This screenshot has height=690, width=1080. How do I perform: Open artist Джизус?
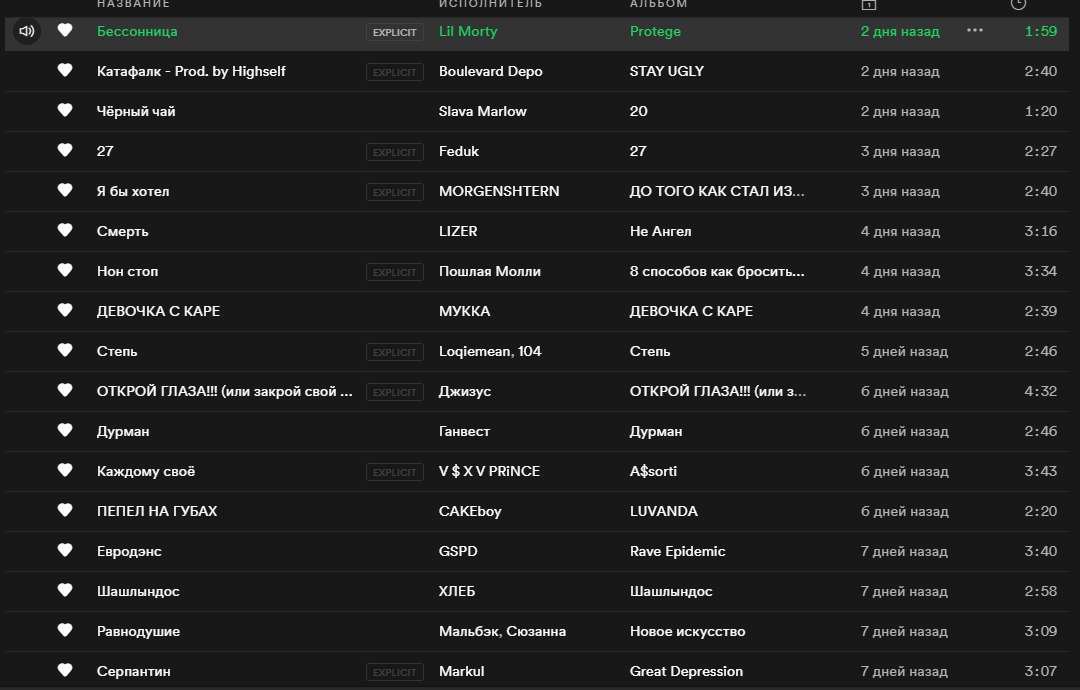pos(465,391)
